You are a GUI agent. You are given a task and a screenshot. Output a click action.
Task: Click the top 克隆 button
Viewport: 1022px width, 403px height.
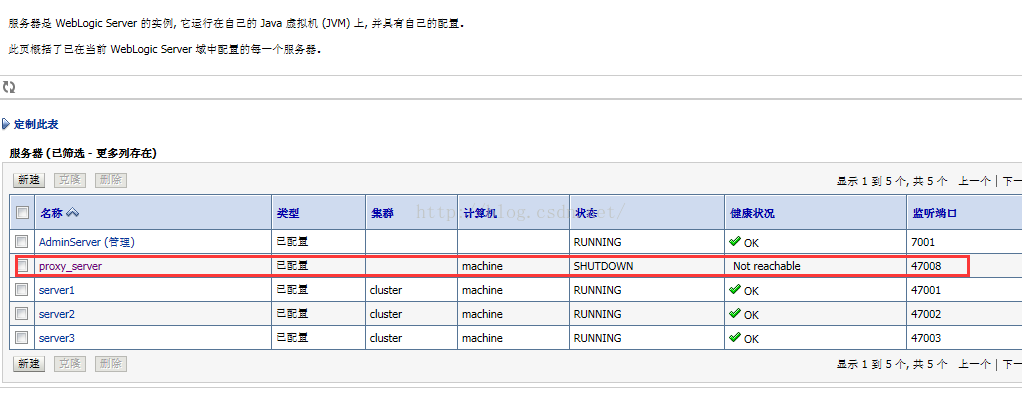pyautogui.click(x=70, y=181)
